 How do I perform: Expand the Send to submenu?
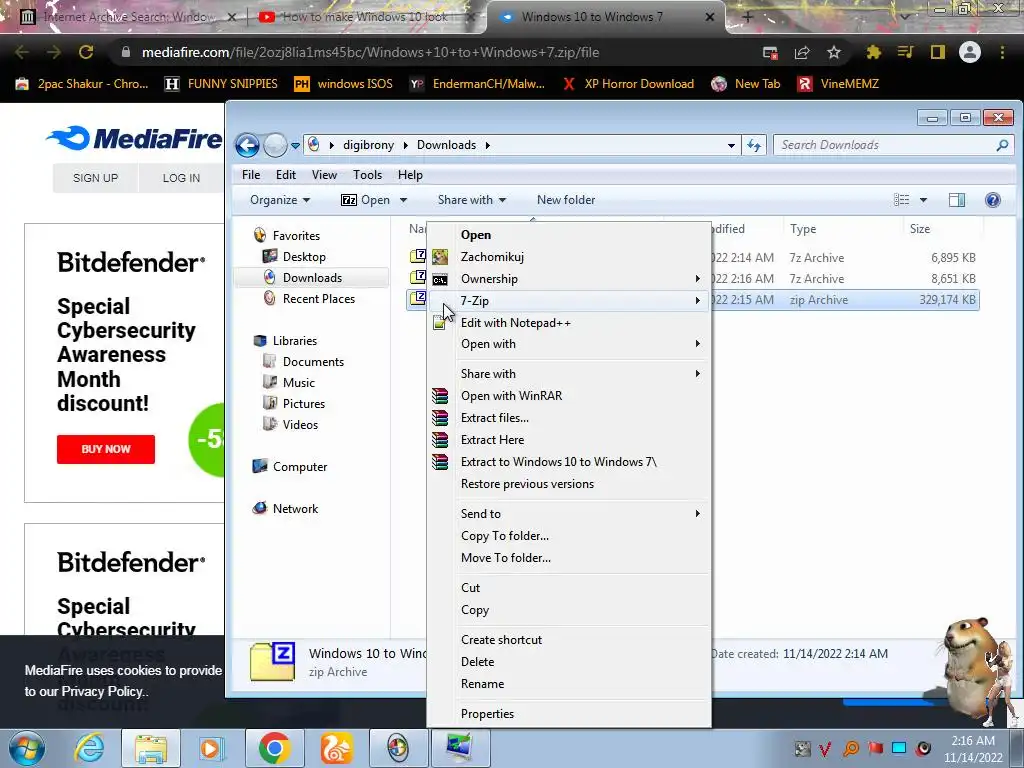[568, 514]
